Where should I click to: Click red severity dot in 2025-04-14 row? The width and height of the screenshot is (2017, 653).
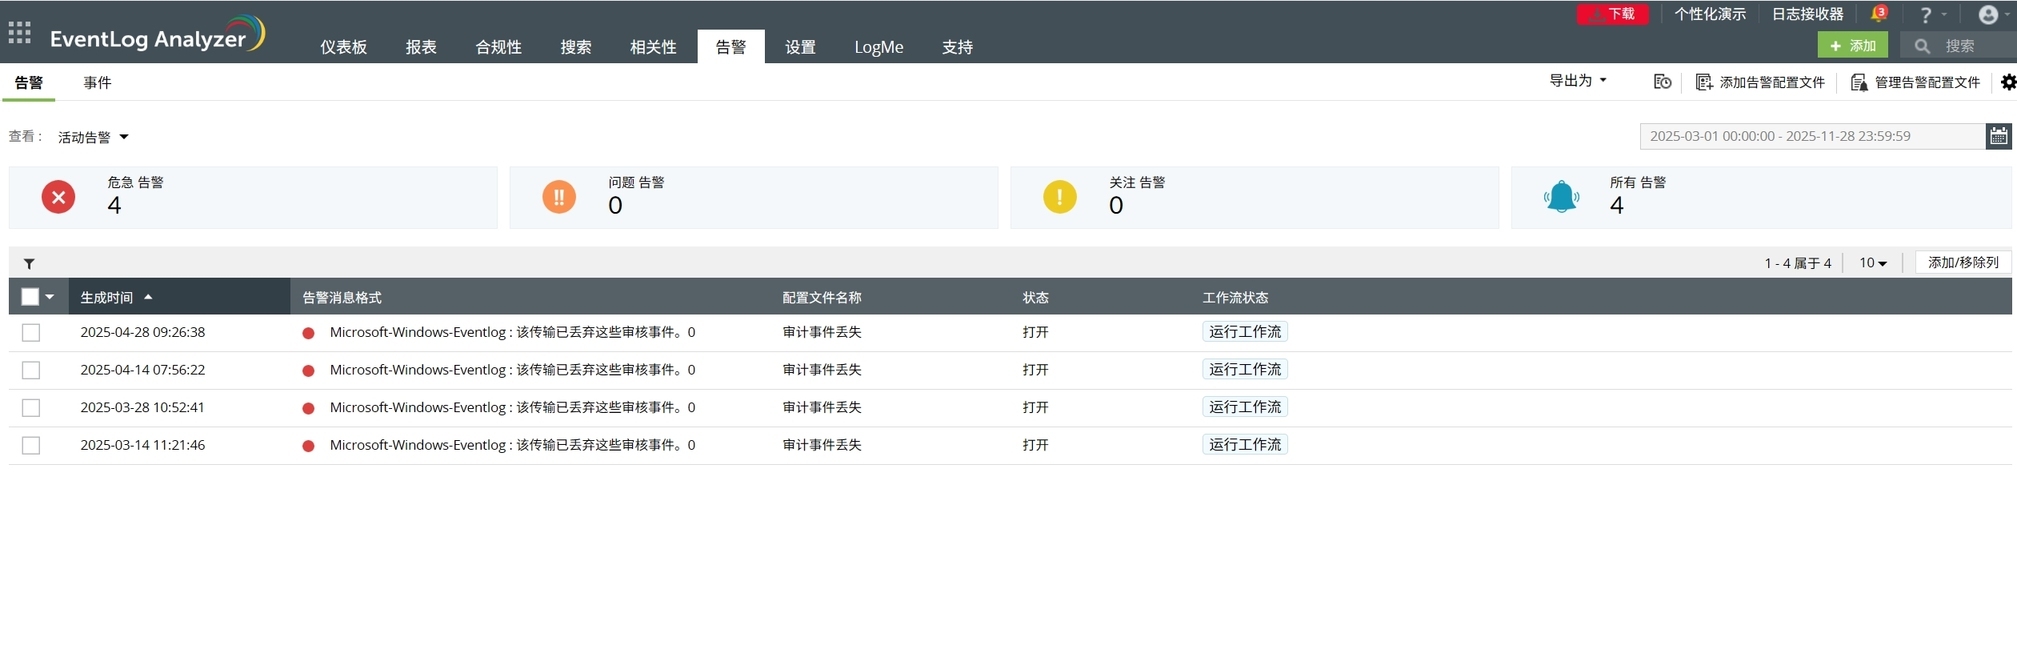point(308,371)
